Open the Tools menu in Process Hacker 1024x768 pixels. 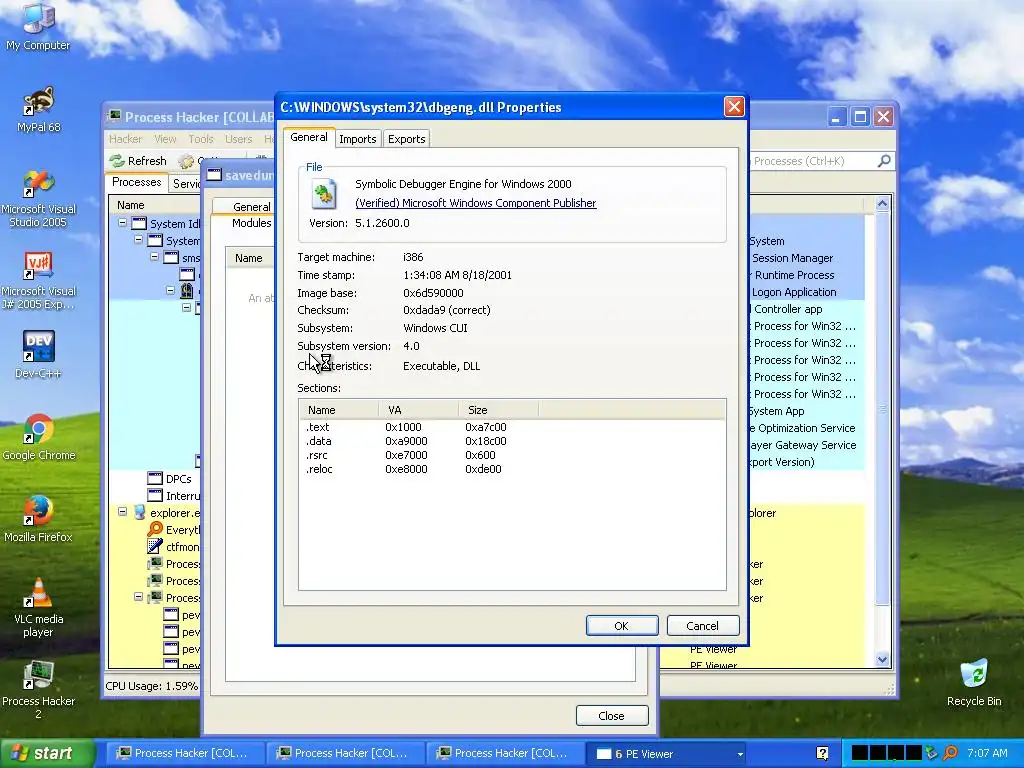click(201, 139)
